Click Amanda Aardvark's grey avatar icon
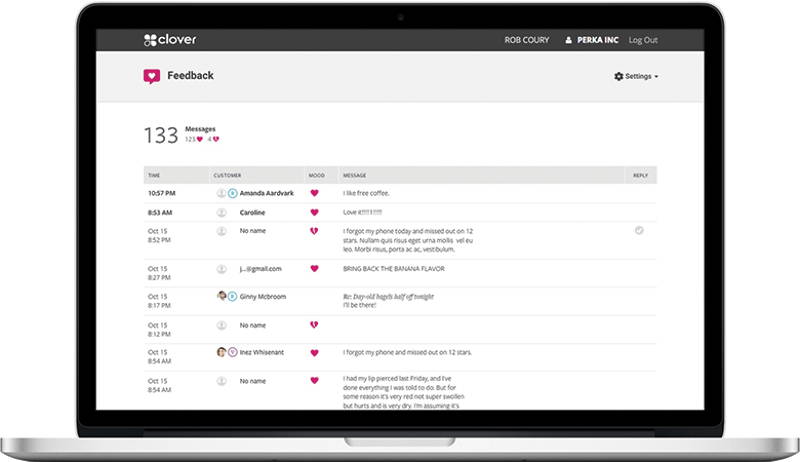Viewport: 800px width, 462px height. point(221,193)
